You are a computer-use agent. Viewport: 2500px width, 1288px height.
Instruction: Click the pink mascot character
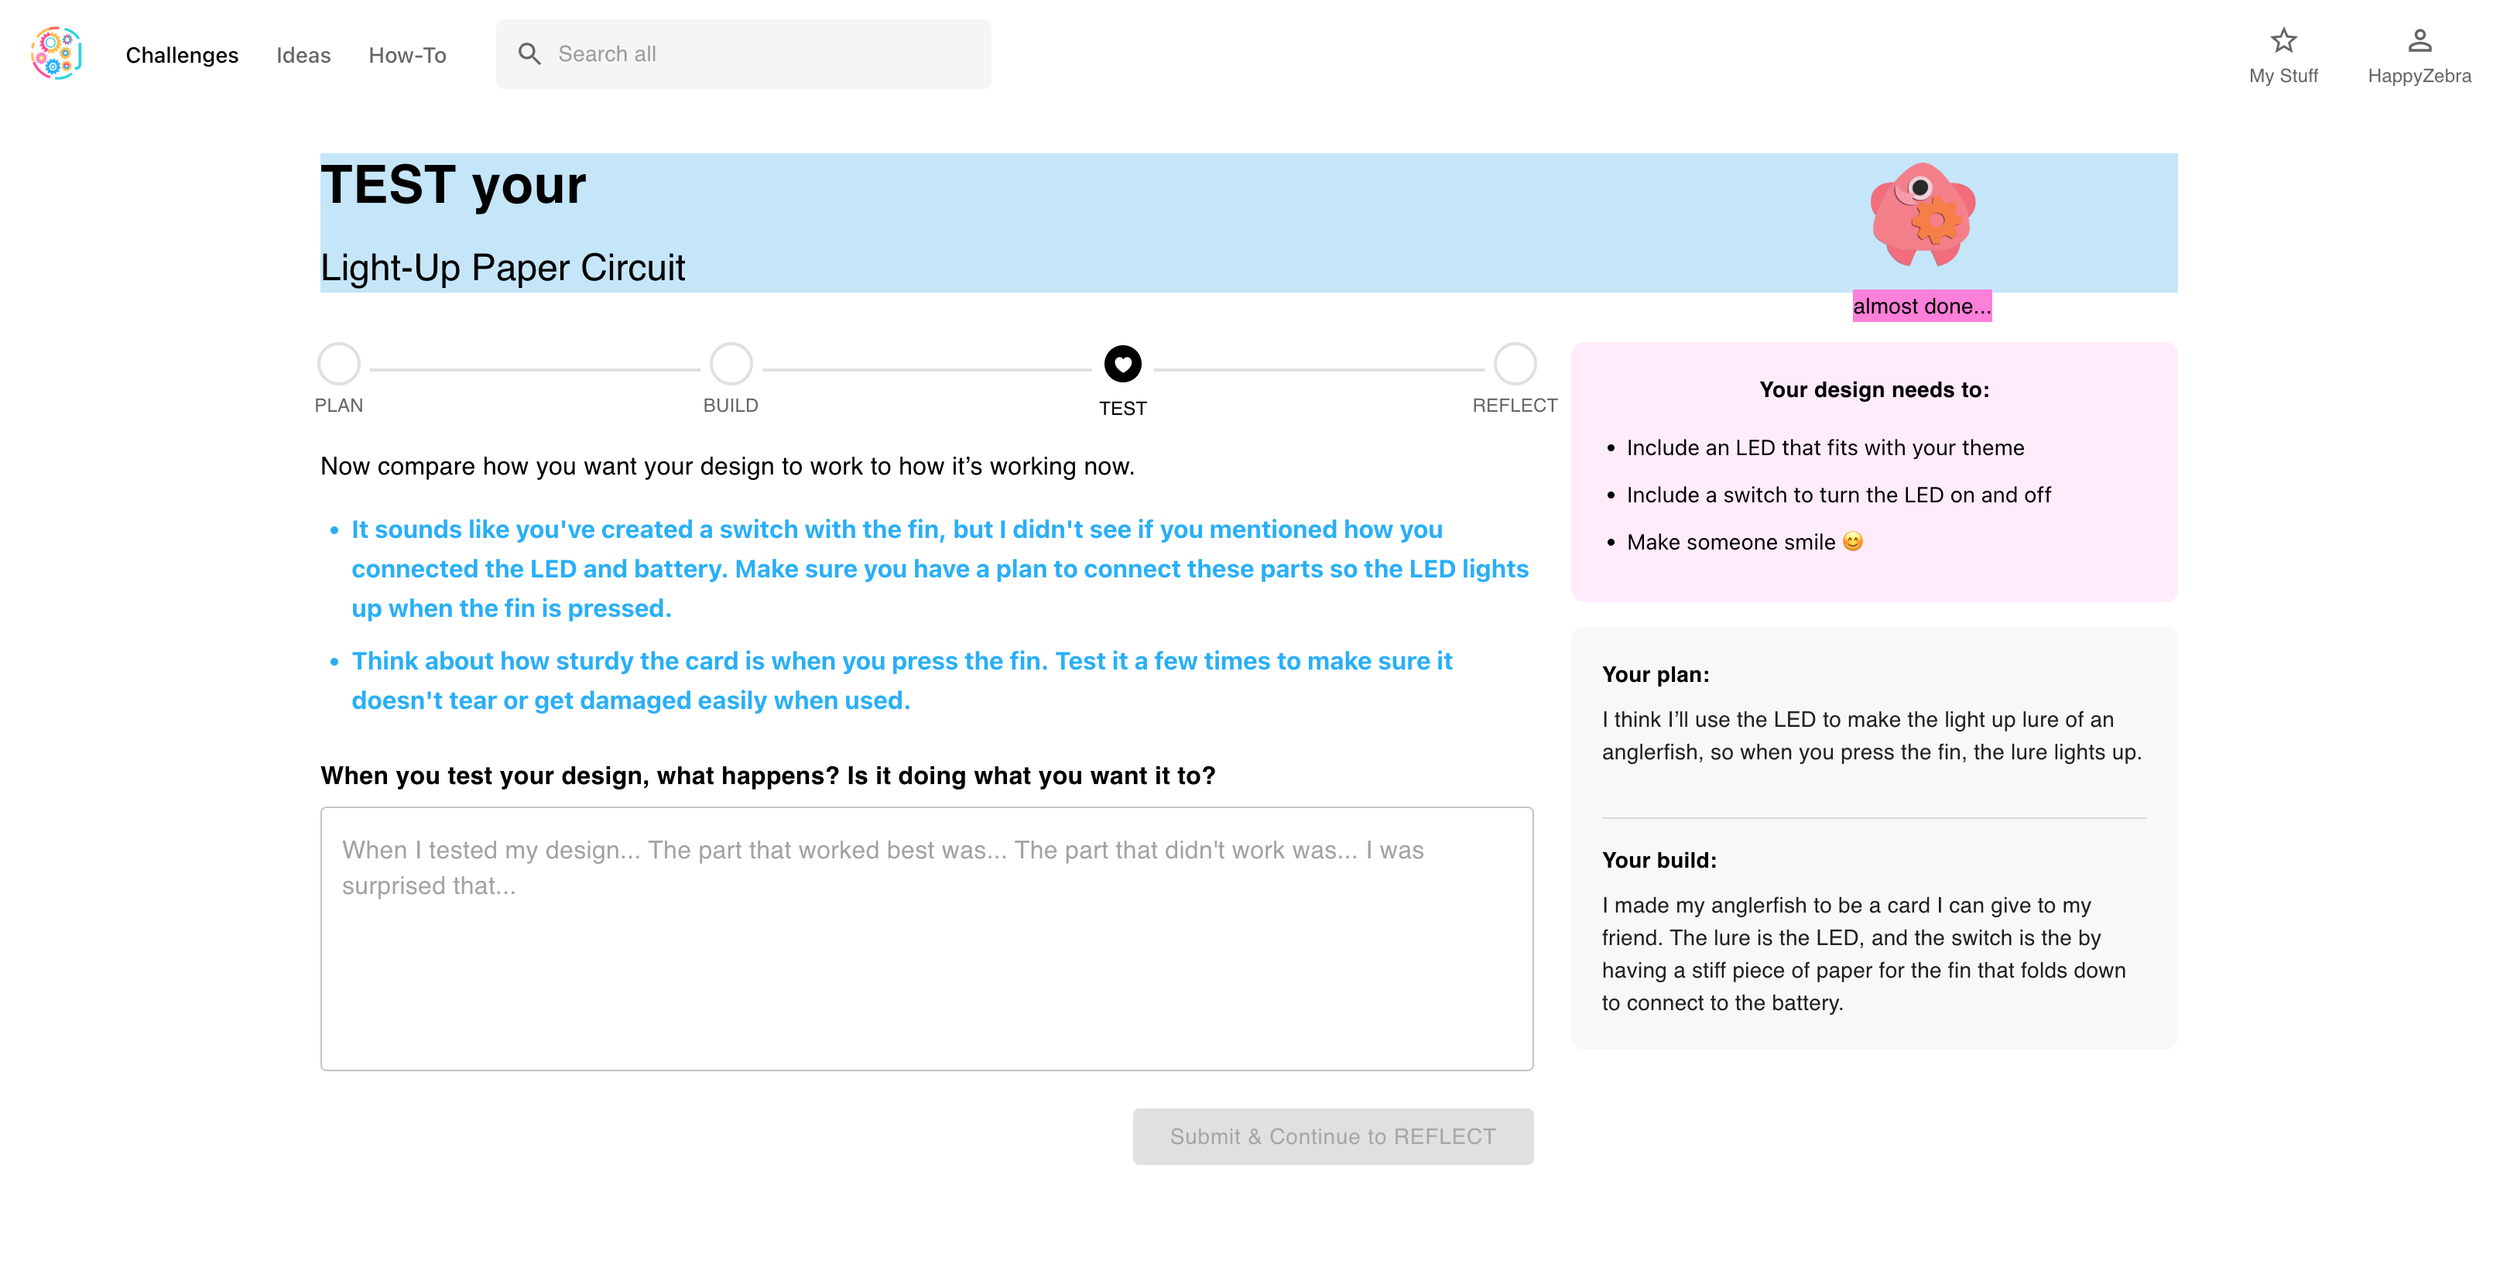coord(1922,214)
